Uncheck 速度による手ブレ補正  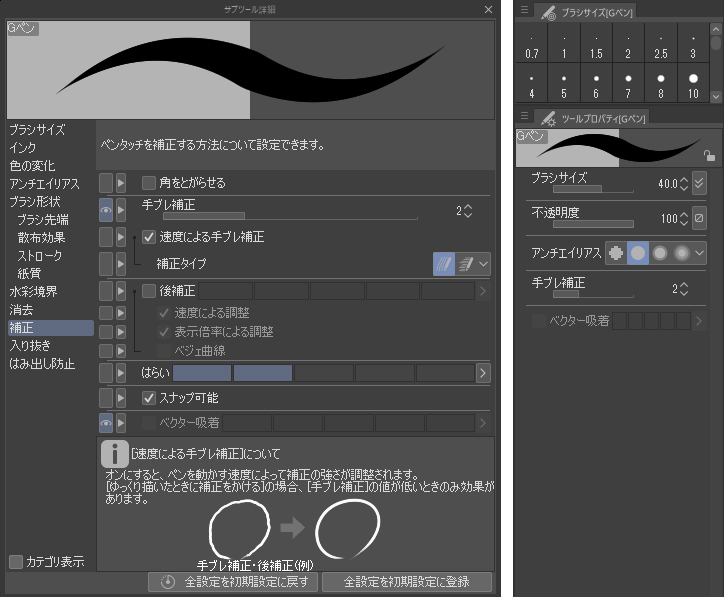(x=149, y=238)
